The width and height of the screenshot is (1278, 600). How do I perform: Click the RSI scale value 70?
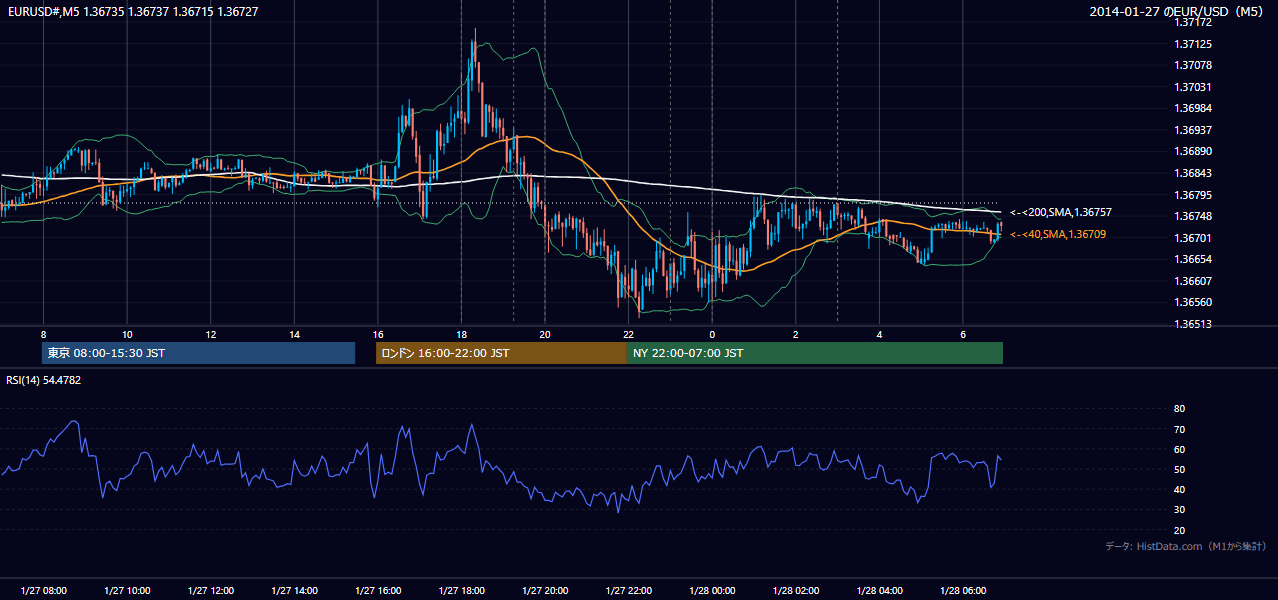click(1179, 429)
